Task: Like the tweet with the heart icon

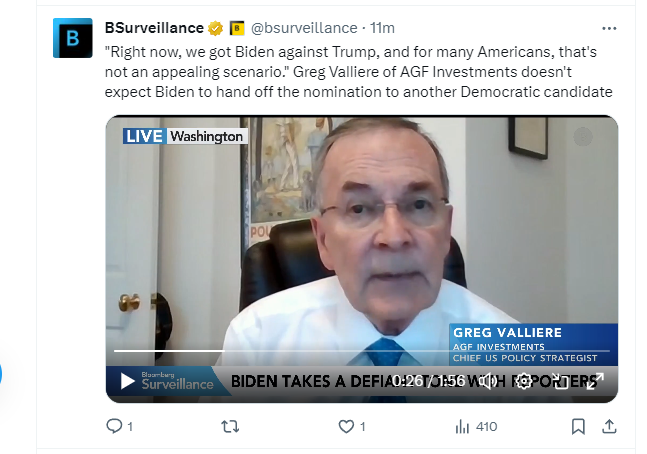Action: pos(346,427)
